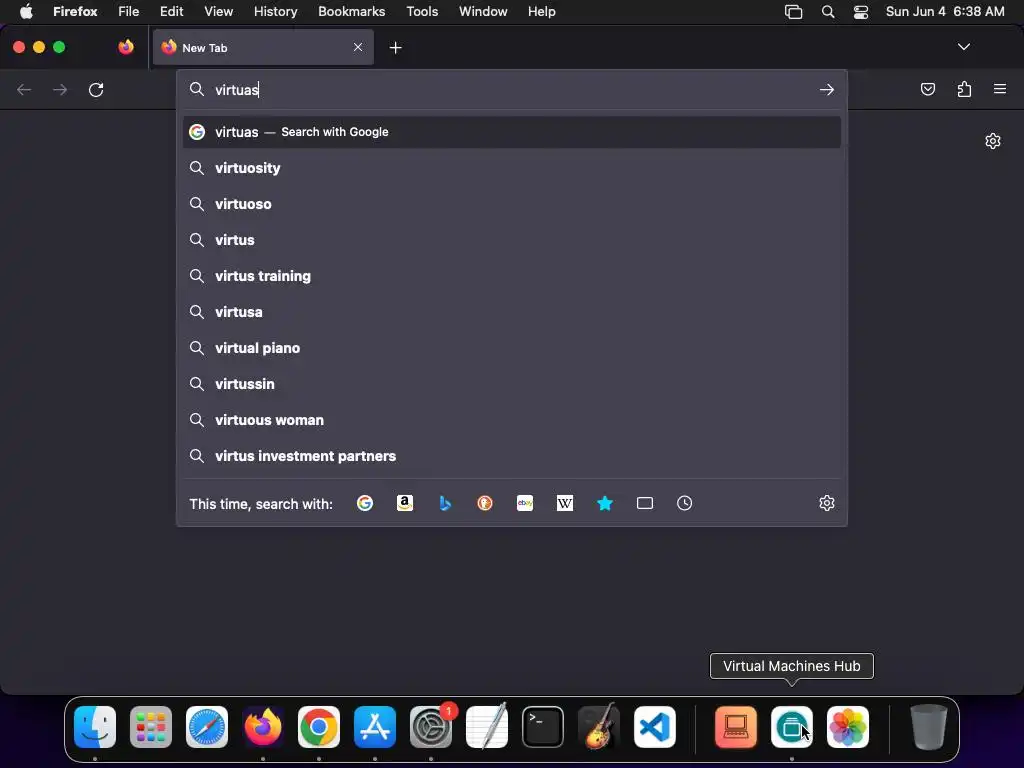
Task: Open macOS Control Center
Action: tap(861, 12)
